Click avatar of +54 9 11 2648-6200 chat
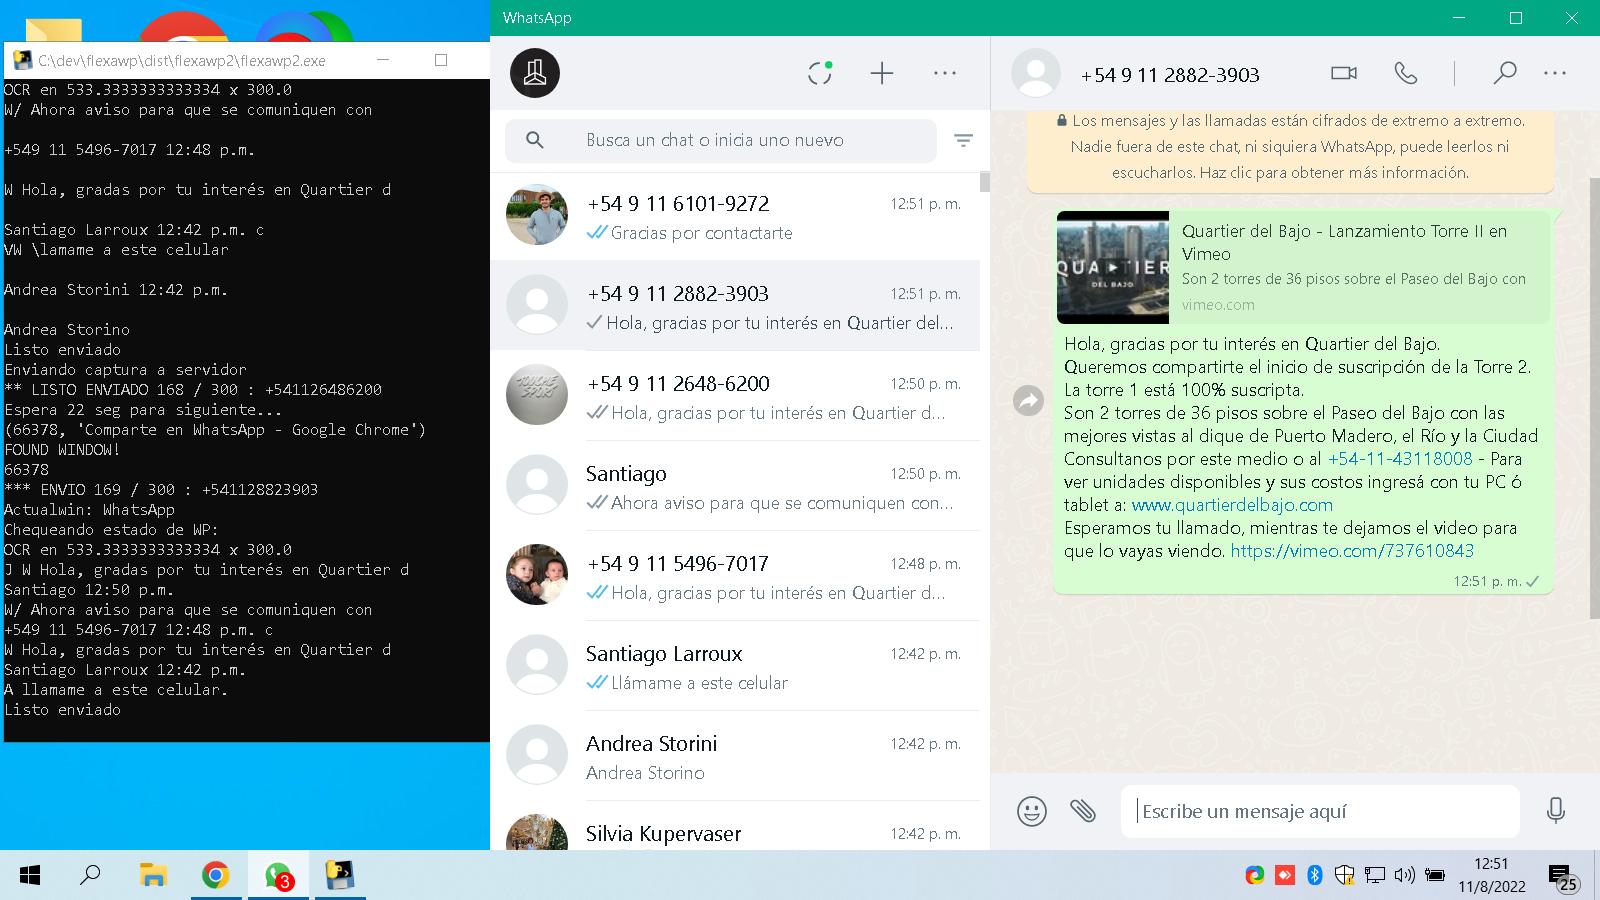This screenshot has width=1600, height=900. click(537, 395)
